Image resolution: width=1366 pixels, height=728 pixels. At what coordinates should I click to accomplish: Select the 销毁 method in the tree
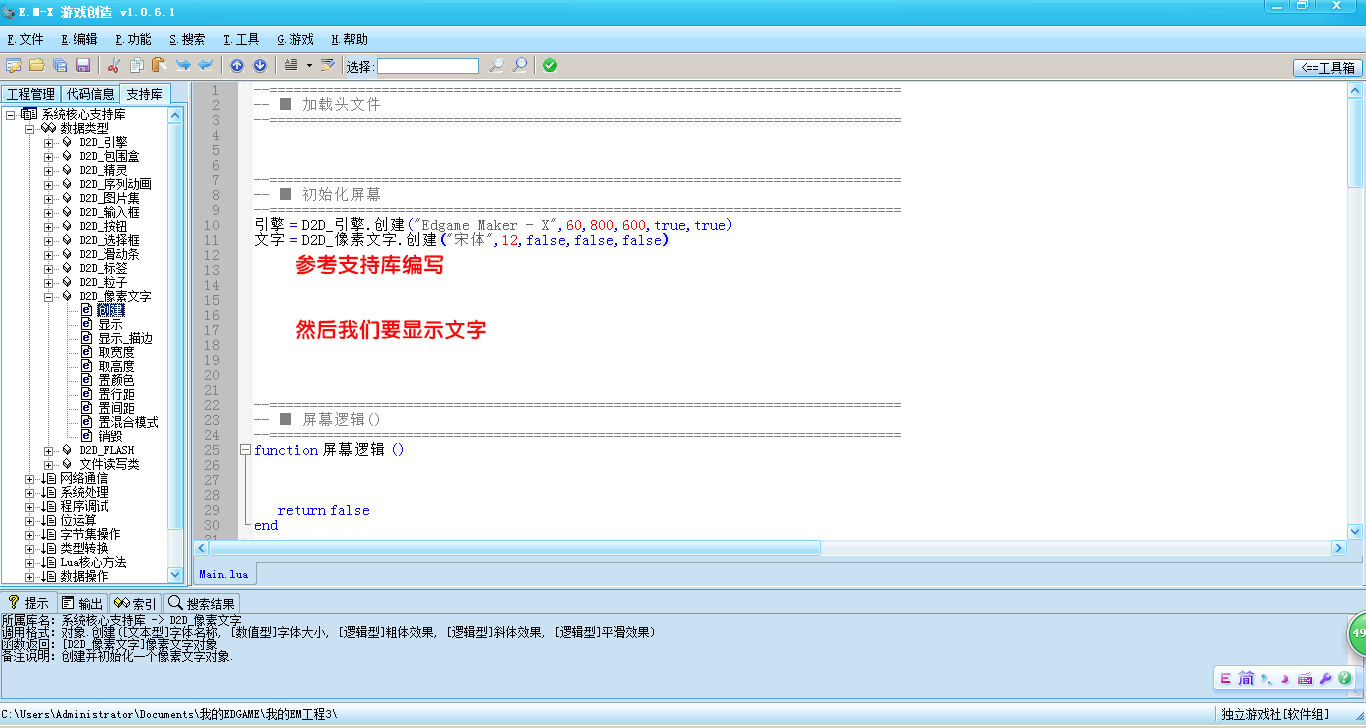tap(110, 437)
